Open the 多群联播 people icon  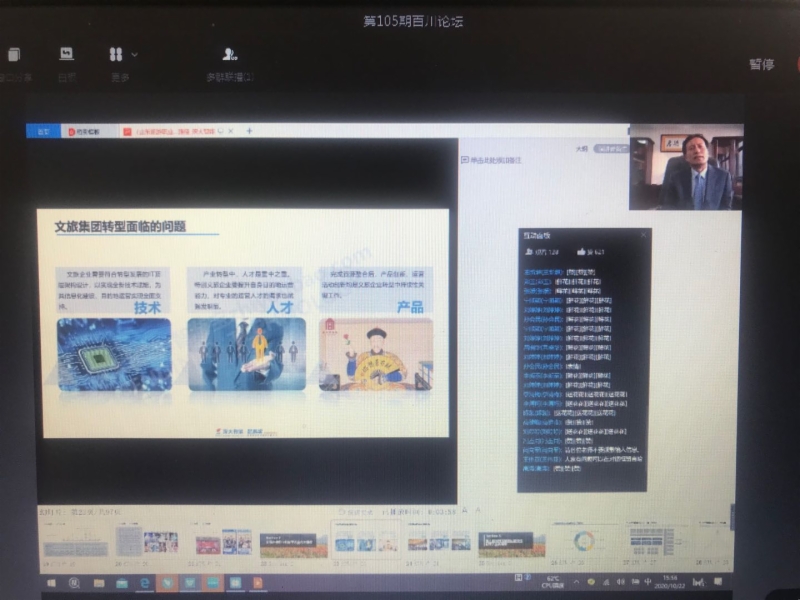point(230,54)
